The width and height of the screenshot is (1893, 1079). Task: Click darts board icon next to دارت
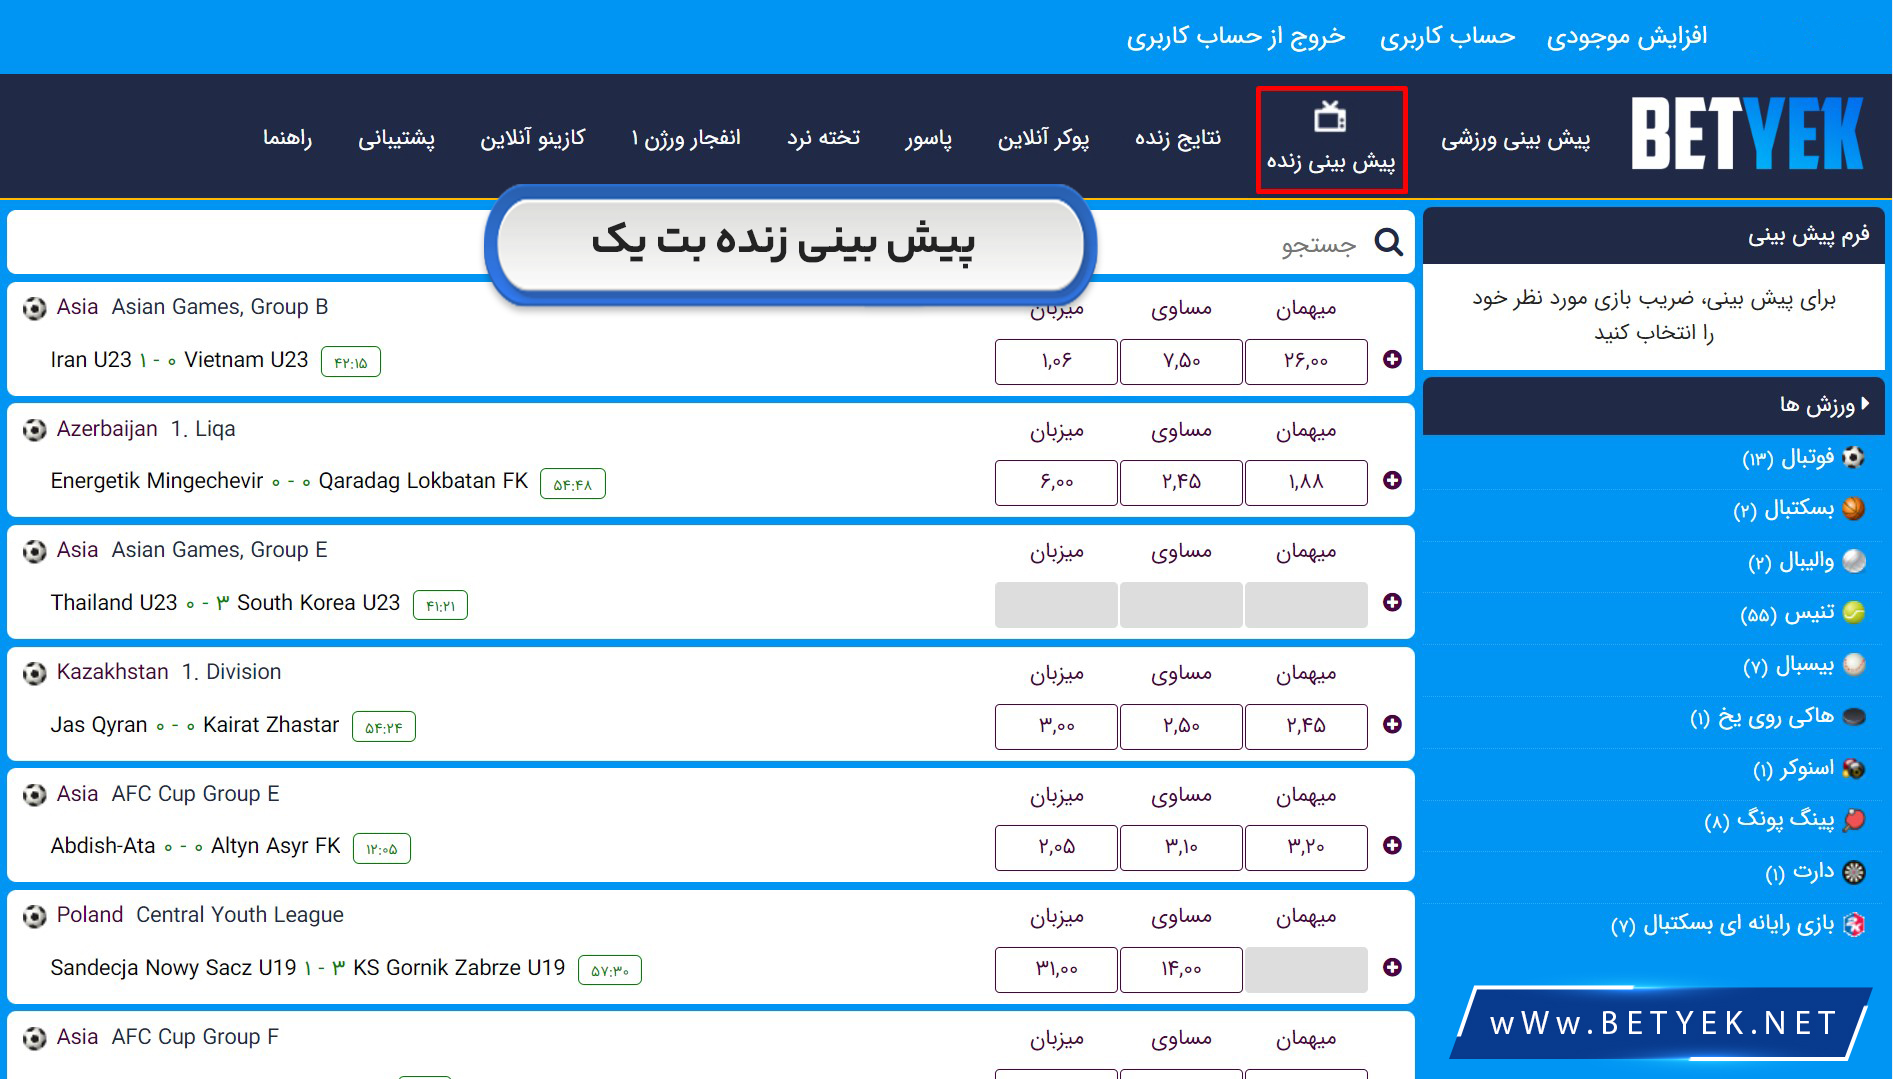1853,872
